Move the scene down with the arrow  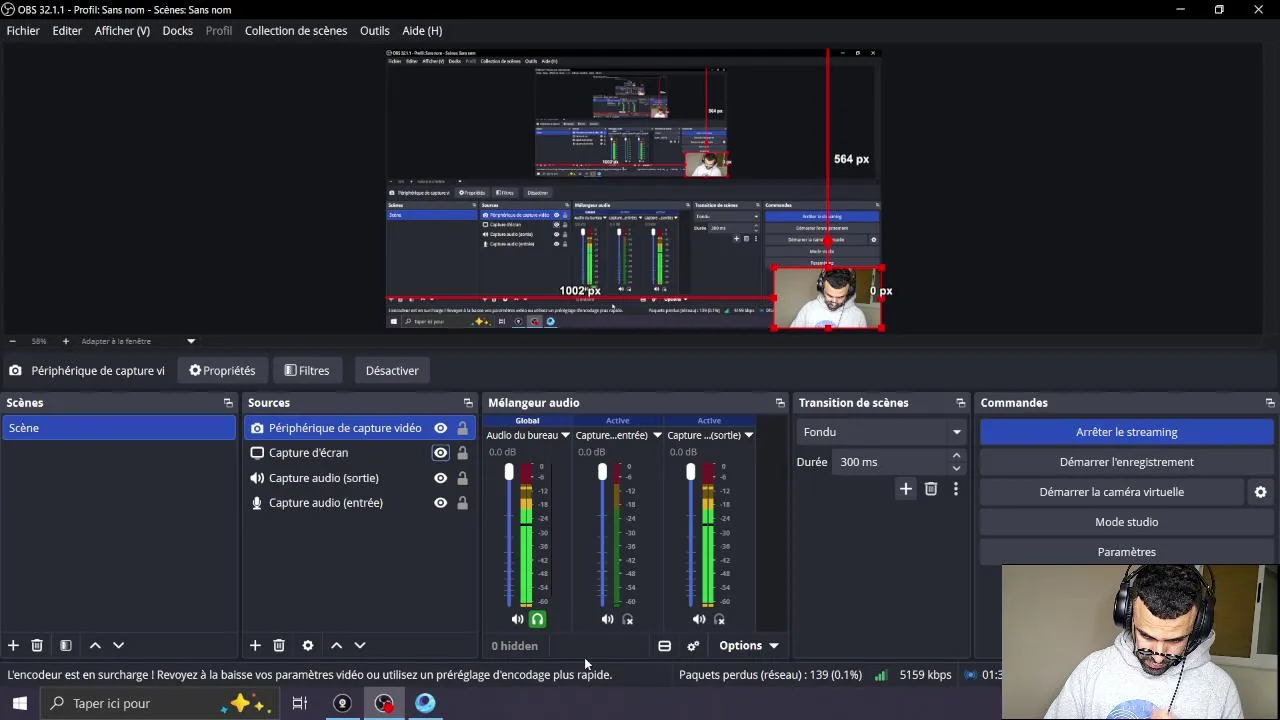coord(118,646)
